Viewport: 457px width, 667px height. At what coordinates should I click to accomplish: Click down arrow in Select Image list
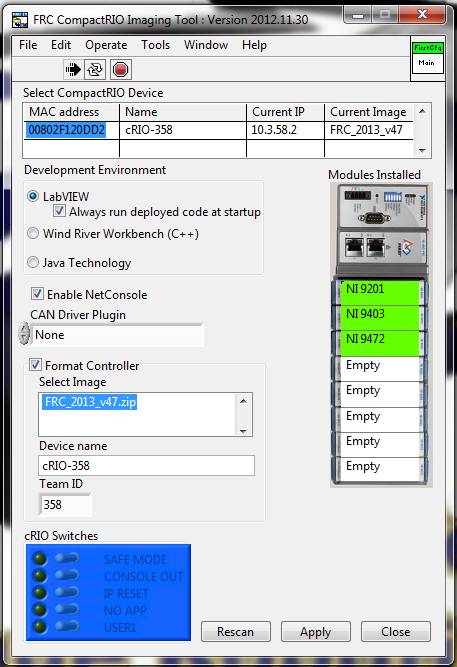(x=243, y=430)
